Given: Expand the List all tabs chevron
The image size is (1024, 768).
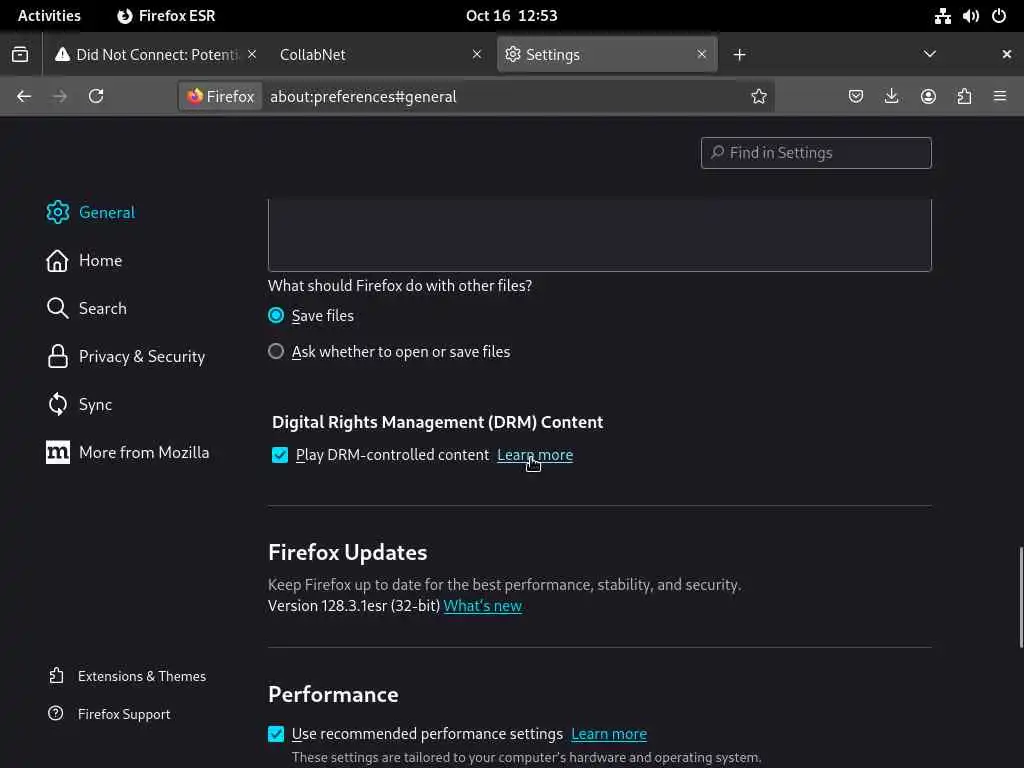Looking at the screenshot, I should click(x=930, y=54).
